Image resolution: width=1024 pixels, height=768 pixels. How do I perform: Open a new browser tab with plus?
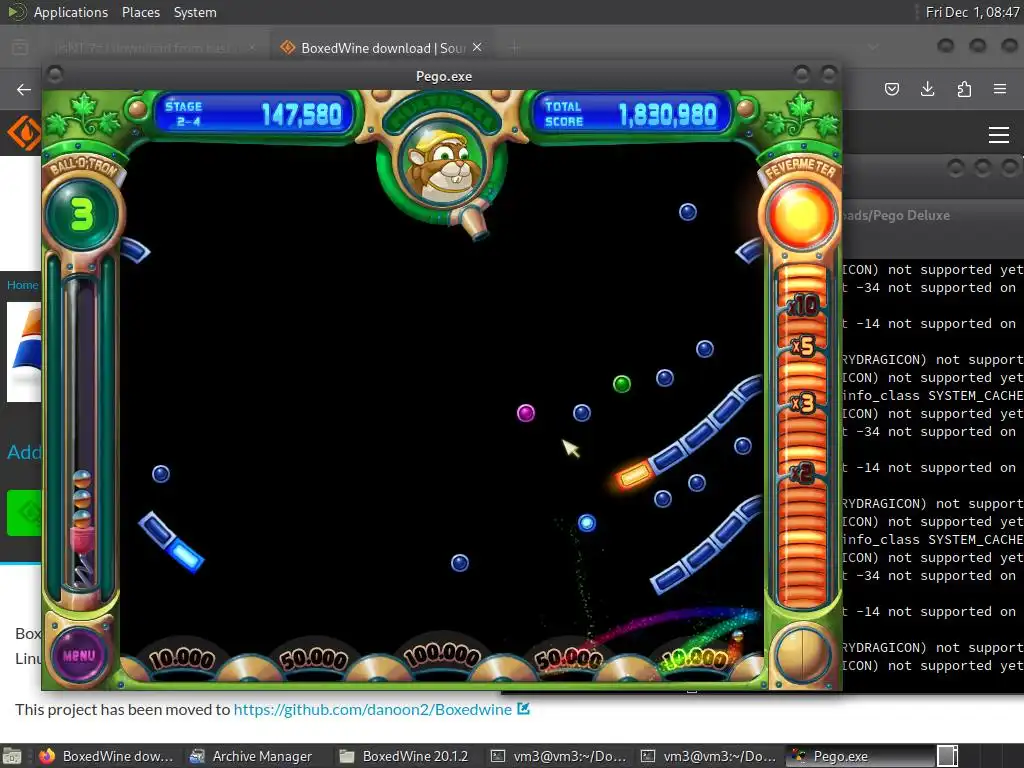515,48
